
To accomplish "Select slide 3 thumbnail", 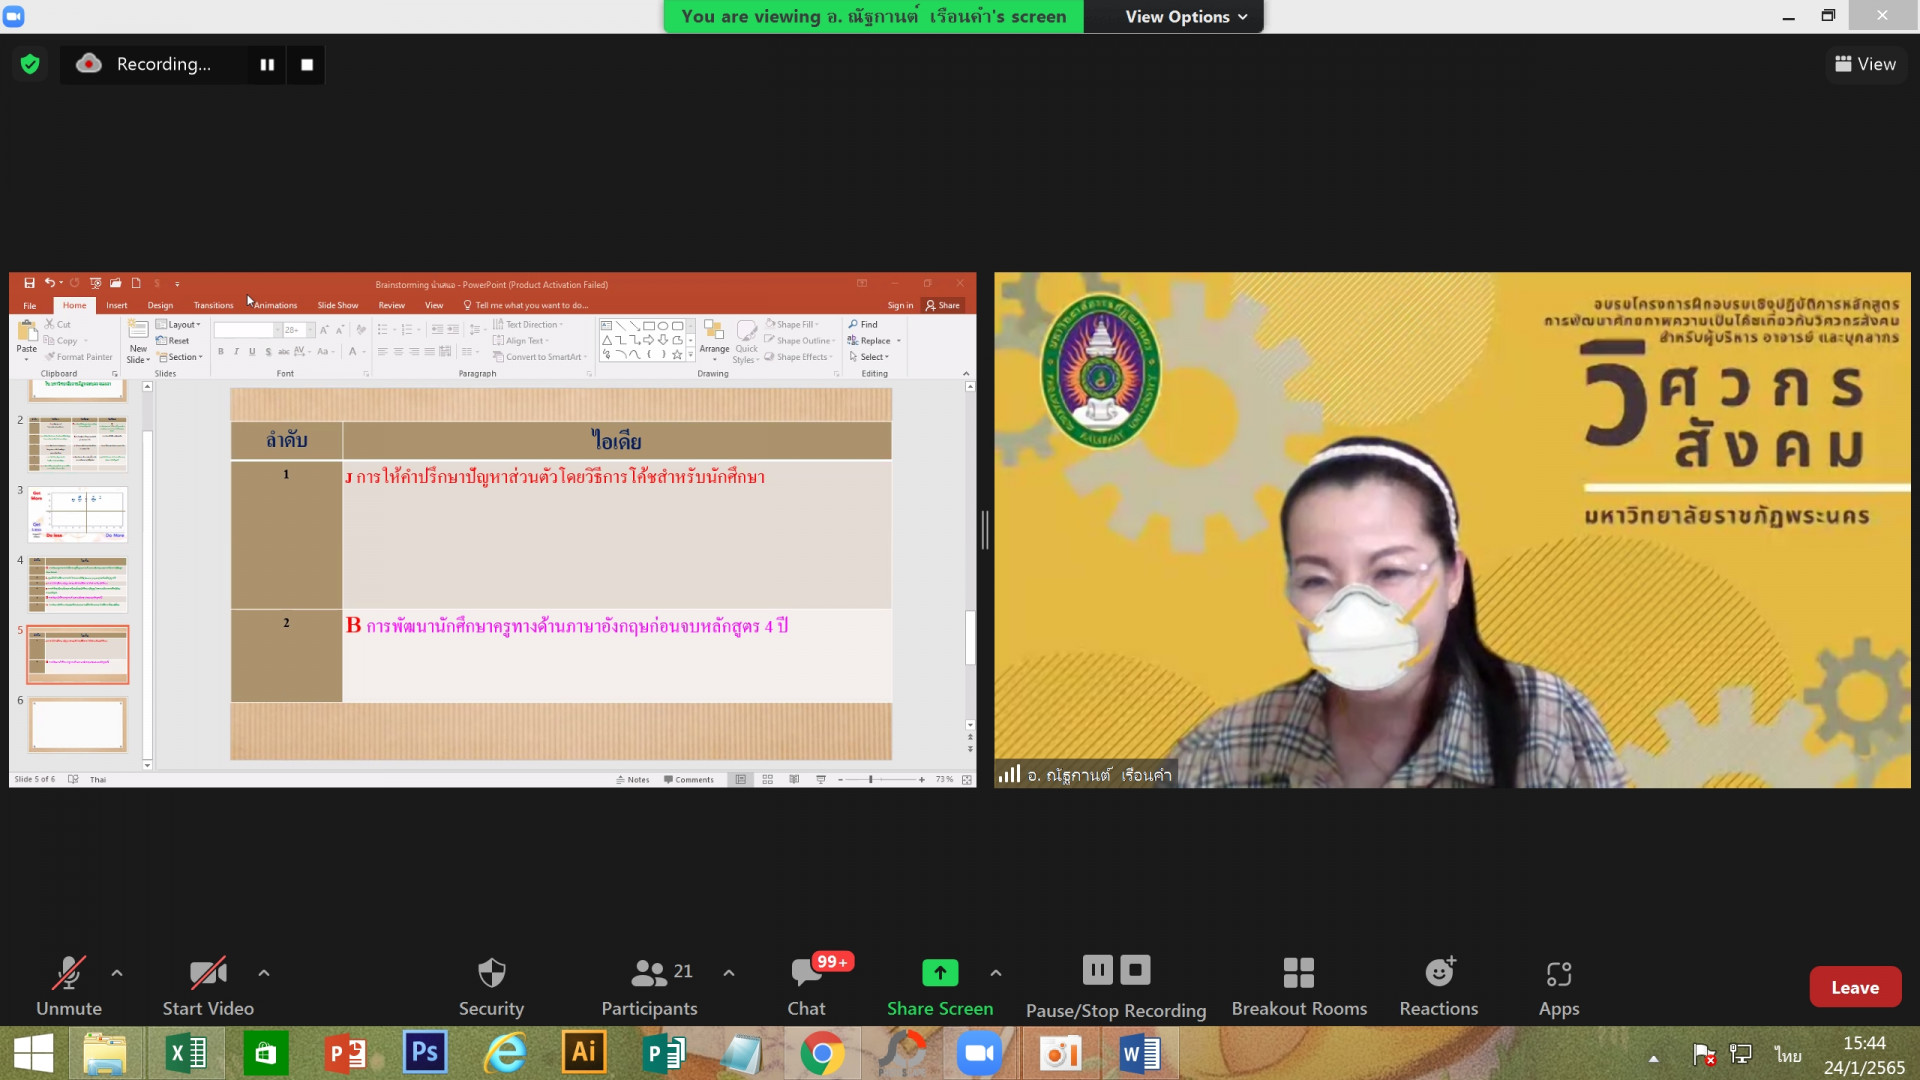I will 78,514.
